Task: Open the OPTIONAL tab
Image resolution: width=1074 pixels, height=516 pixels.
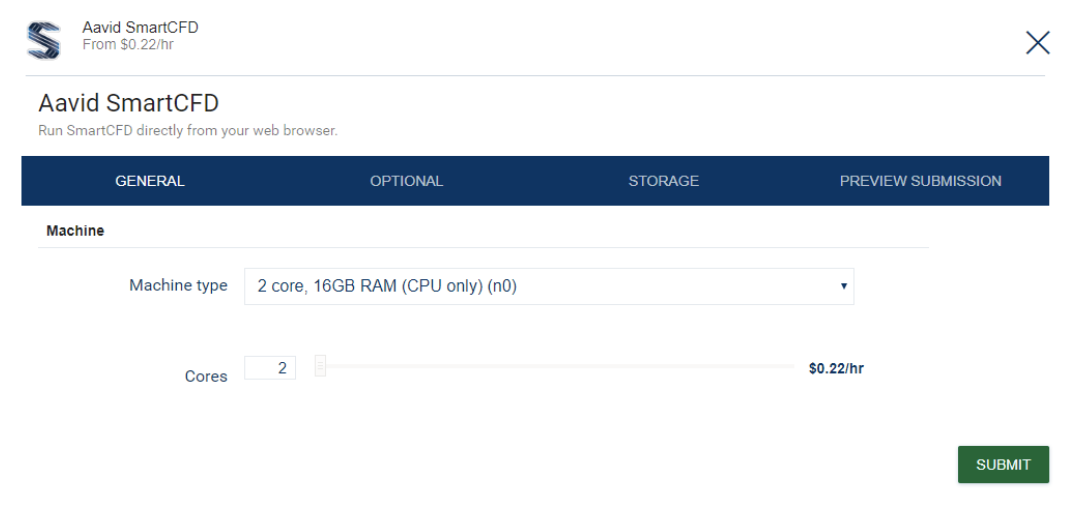Action: pyautogui.click(x=406, y=181)
